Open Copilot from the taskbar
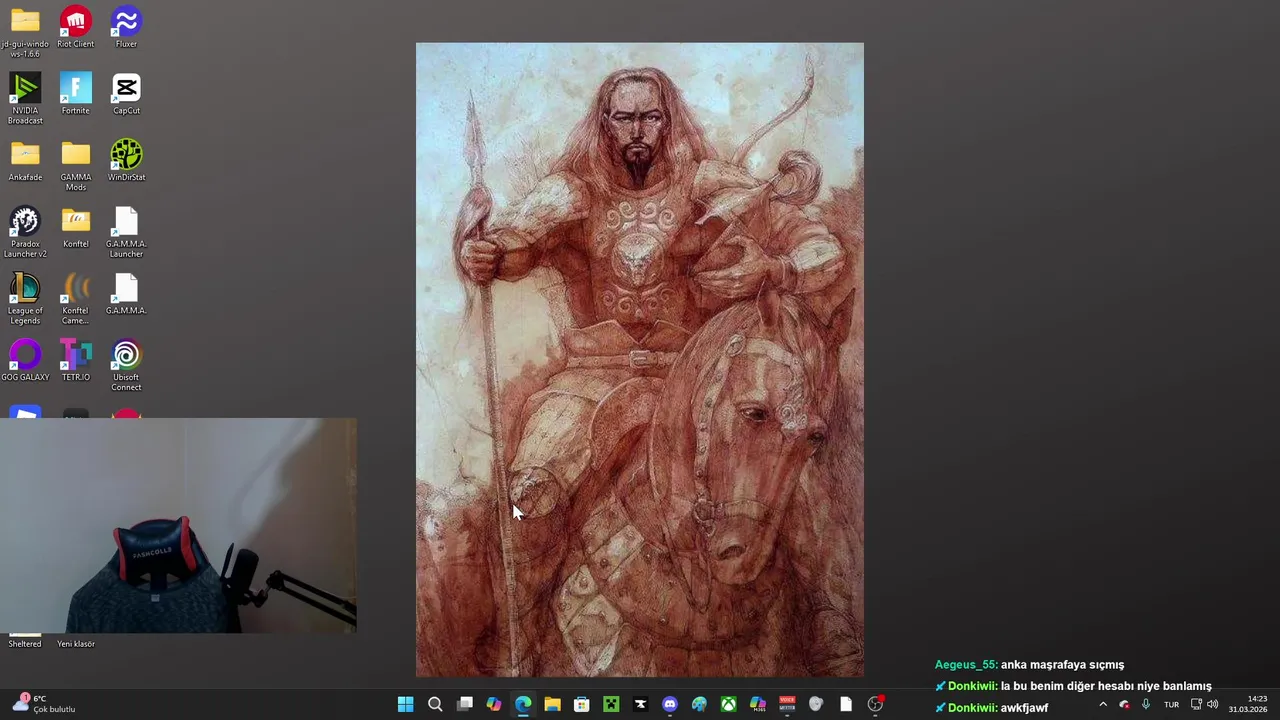Image resolution: width=1280 pixels, height=720 pixels. click(x=493, y=704)
